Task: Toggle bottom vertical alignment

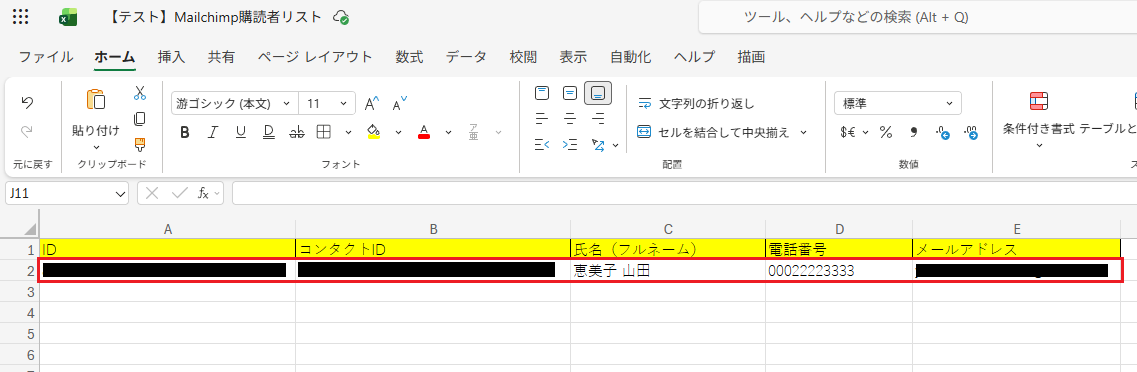Action: [x=598, y=93]
